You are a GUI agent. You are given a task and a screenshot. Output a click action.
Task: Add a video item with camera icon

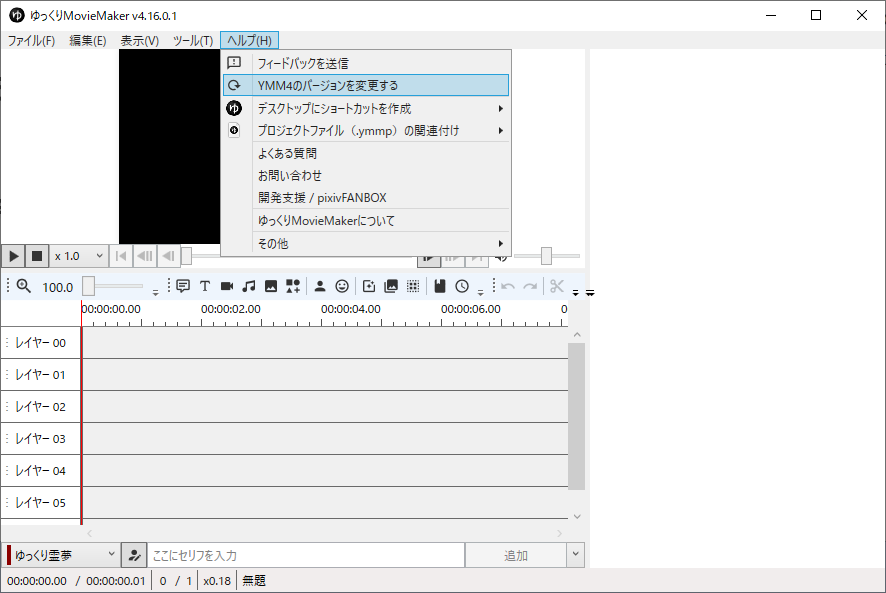(227, 286)
